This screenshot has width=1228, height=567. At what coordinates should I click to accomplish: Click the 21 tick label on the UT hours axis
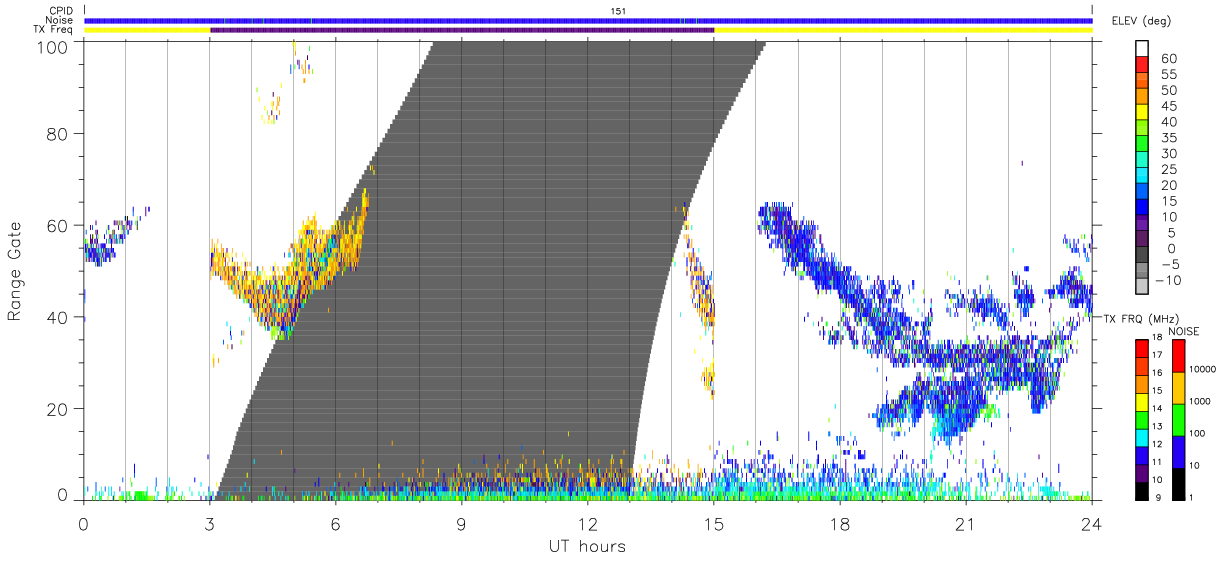pyautogui.click(x=966, y=524)
